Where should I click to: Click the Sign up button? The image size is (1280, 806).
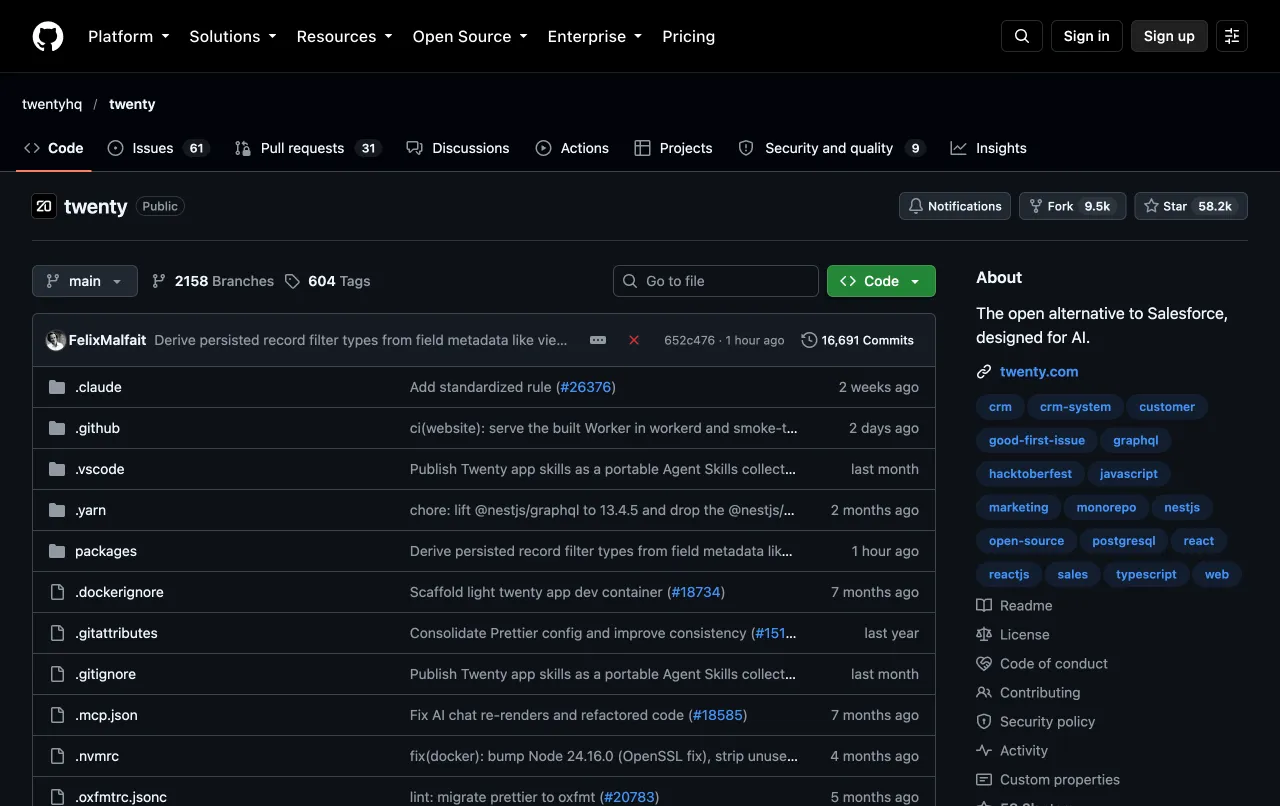tap(1169, 36)
